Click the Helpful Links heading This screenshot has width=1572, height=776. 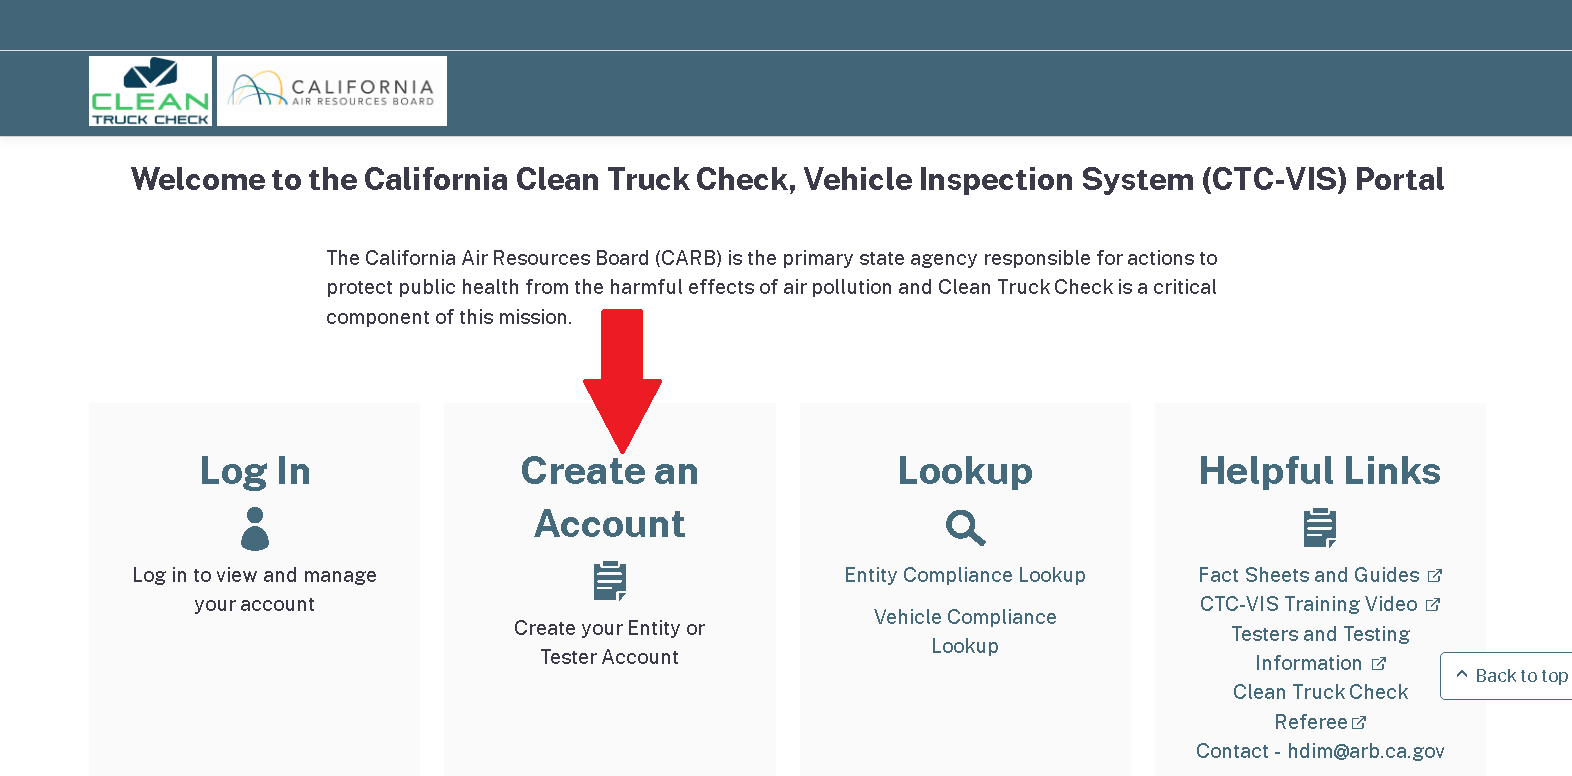[1320, 471]
